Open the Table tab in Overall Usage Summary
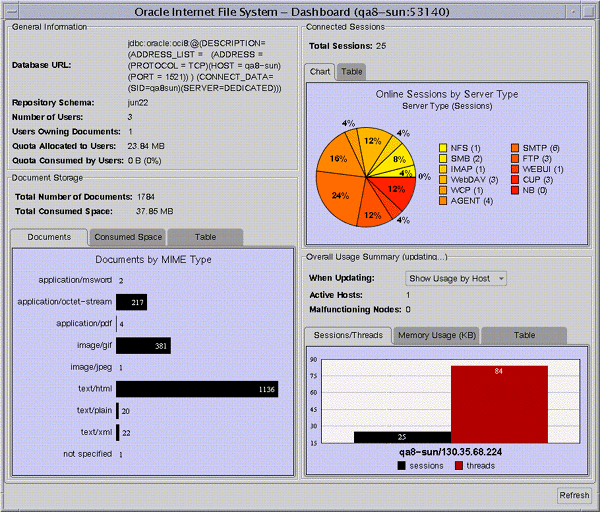Screen dimensions: 600x512 pyautogui.click(x=524, y=336)
